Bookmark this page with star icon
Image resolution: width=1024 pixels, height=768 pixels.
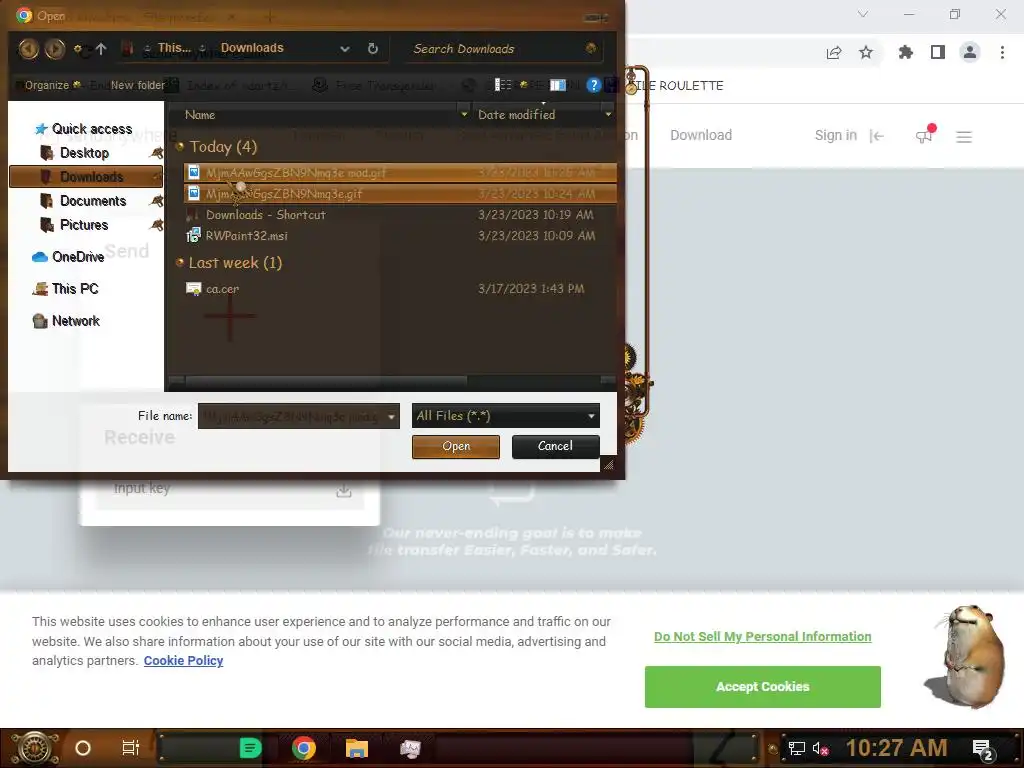pyautogui.click(x=866, y=53)
